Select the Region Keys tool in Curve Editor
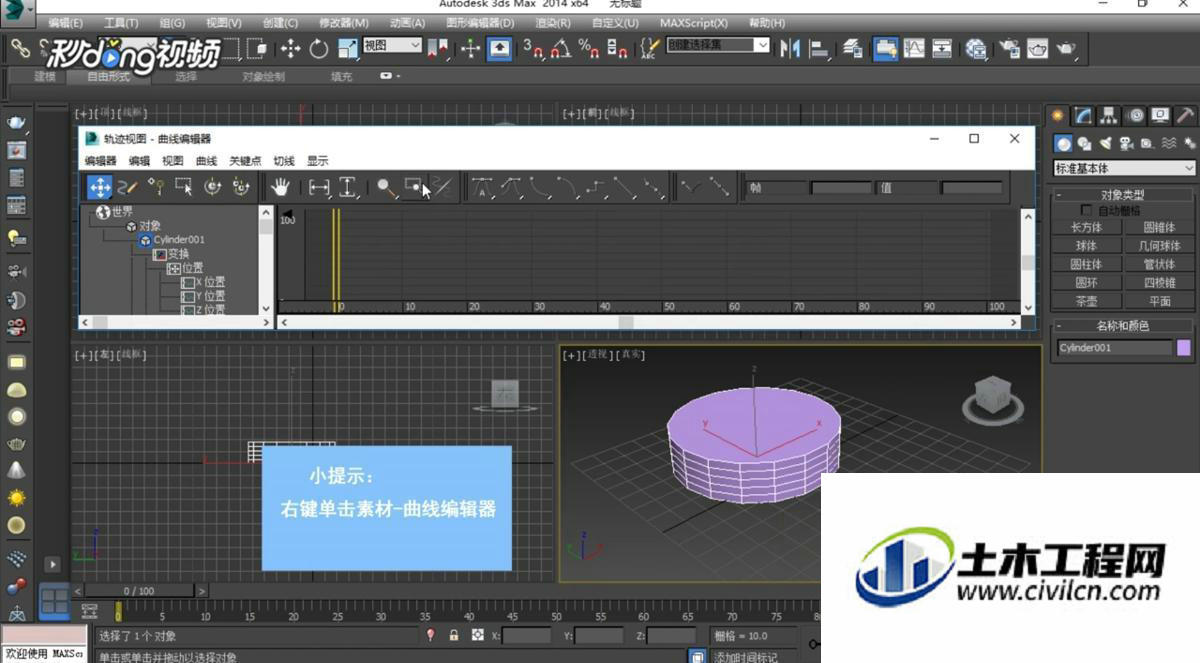The image size is (1200, 663). coord(184,187)
